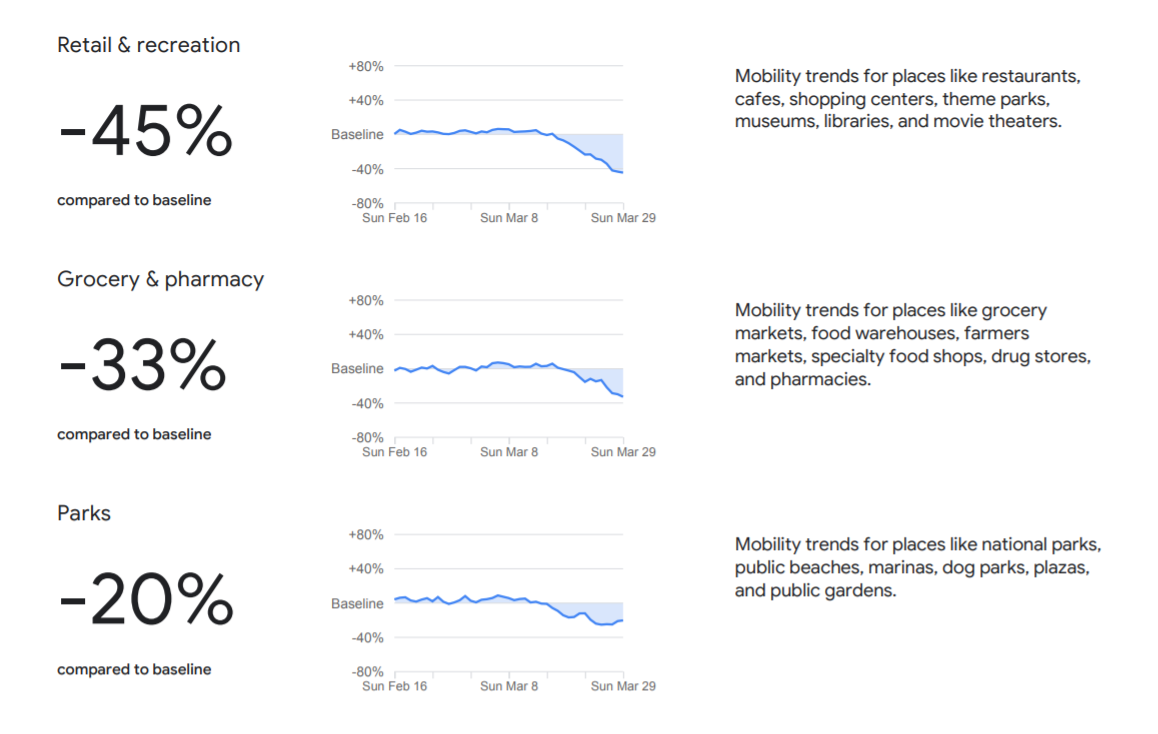Click the +80% label on the retail chart
The width and height of the screenshot is (1158, 734).
365,66
